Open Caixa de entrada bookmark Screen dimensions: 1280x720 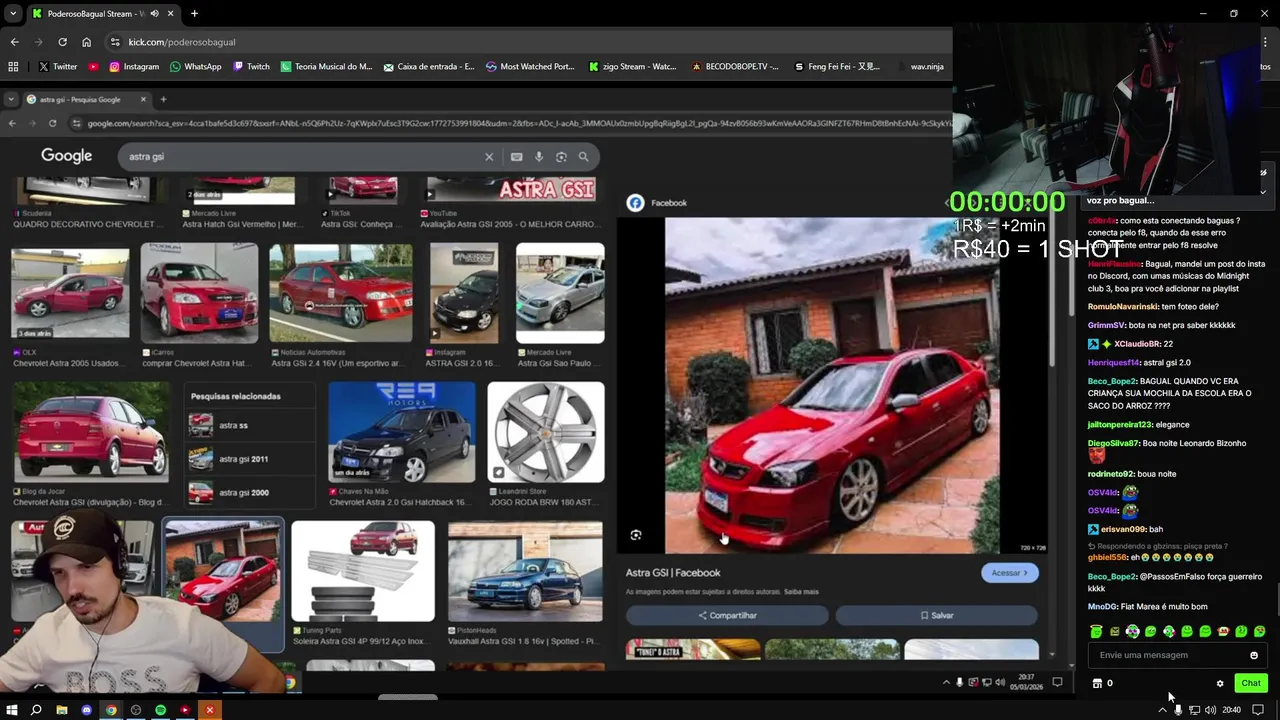(429, 67)
